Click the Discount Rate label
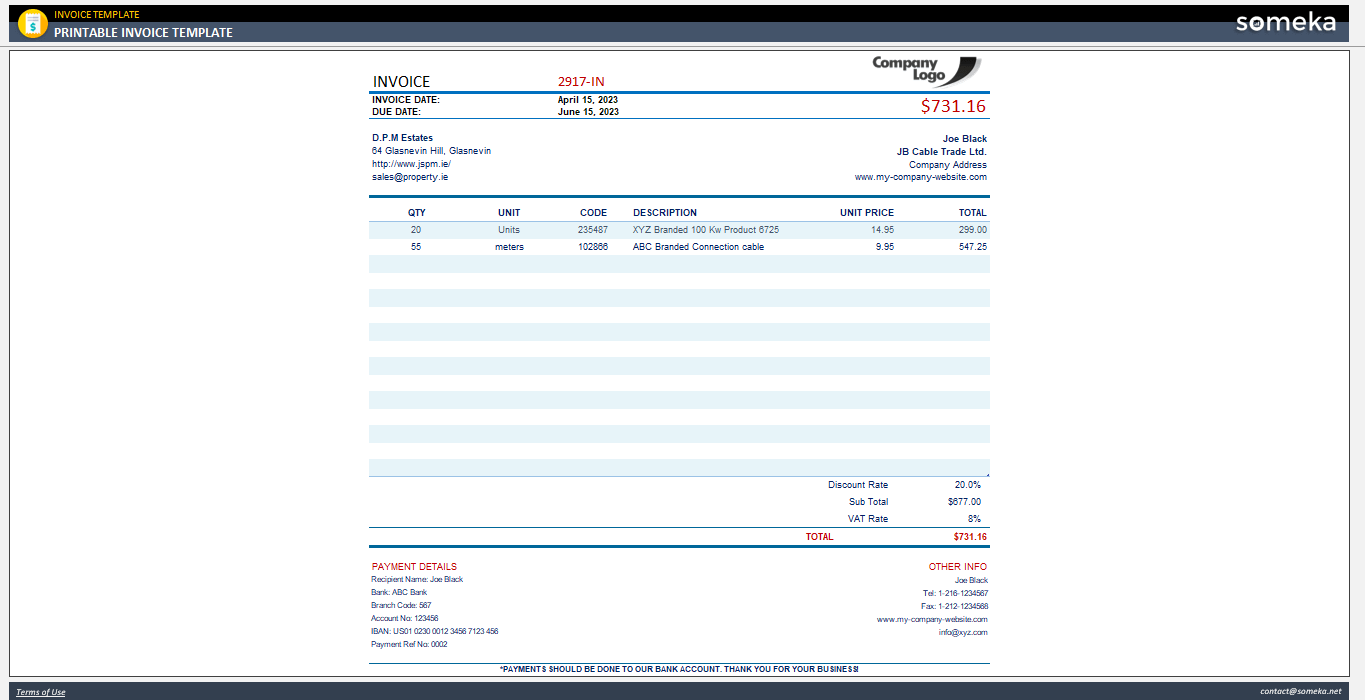Image resolution: width=1365 pixels, height=700 pixels. pos(858,485)
